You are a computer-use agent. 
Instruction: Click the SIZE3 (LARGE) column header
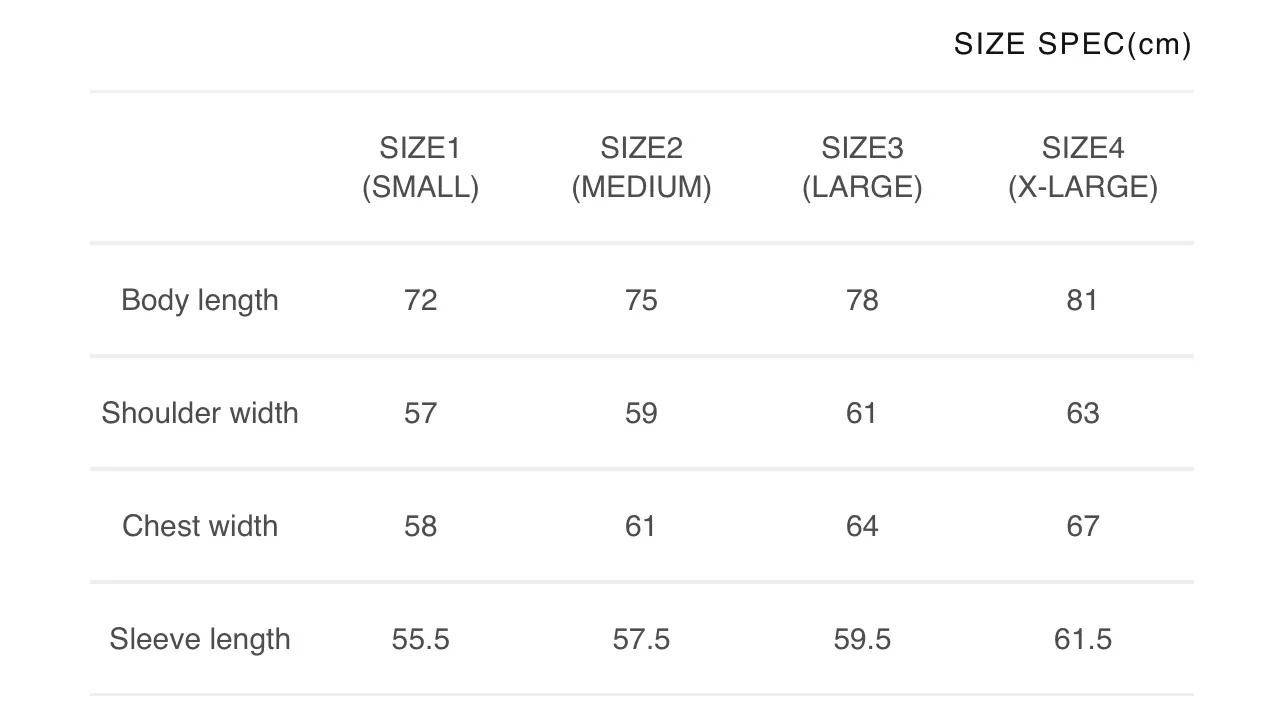862,168
